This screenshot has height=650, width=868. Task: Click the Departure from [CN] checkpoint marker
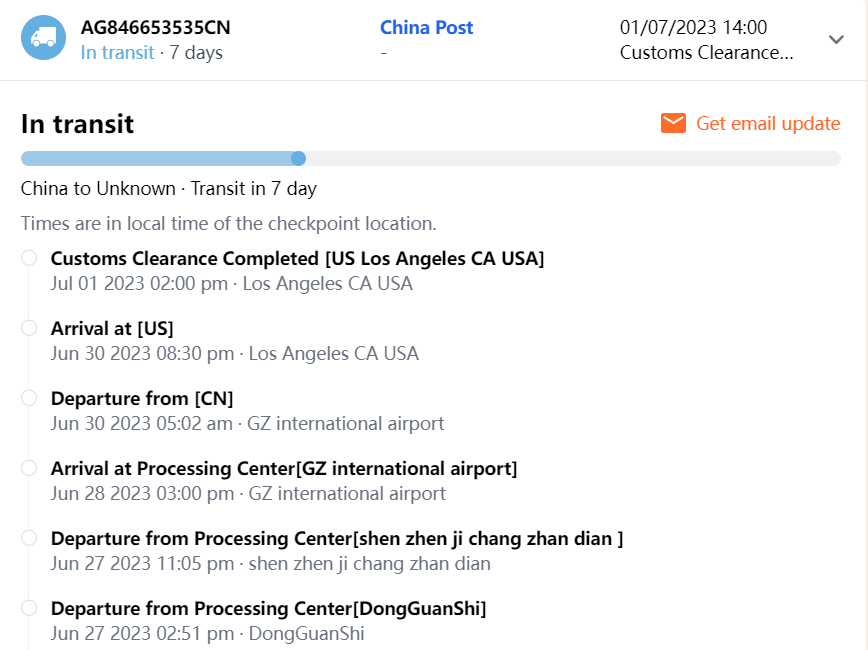click(x=29, y=398)
